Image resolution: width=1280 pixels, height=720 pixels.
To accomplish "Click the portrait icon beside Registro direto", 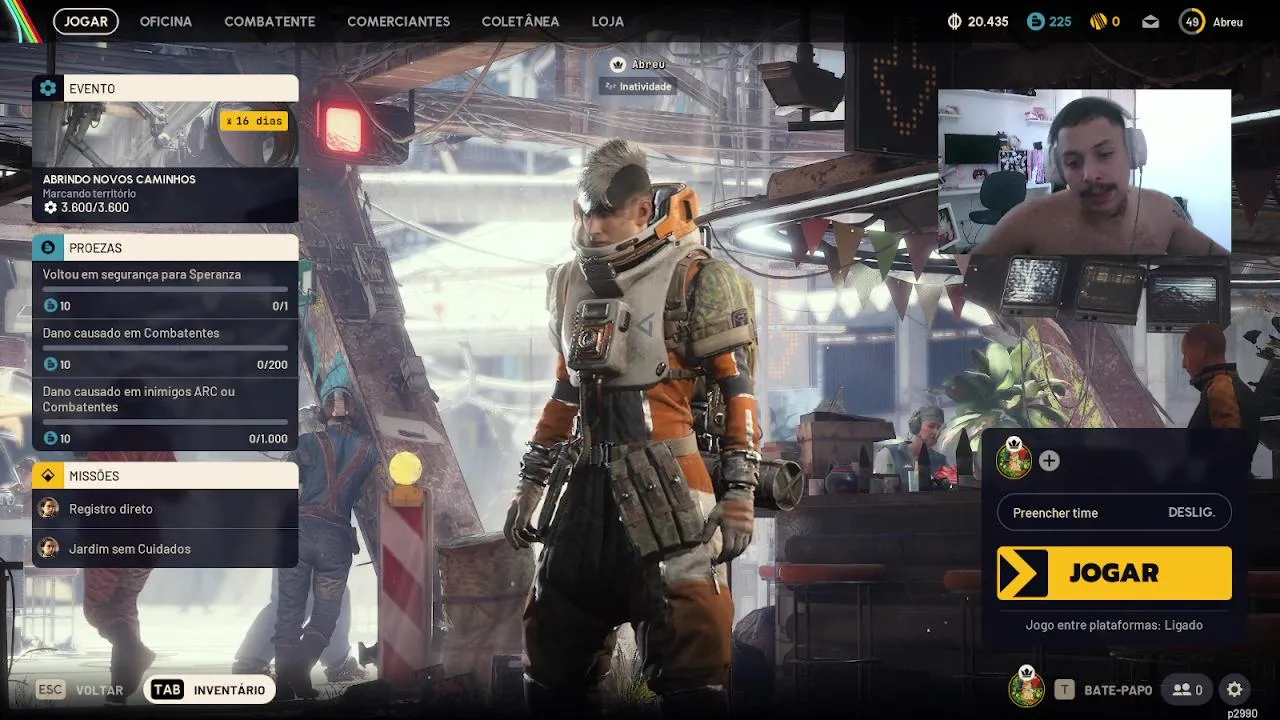I will click(48, 509).
